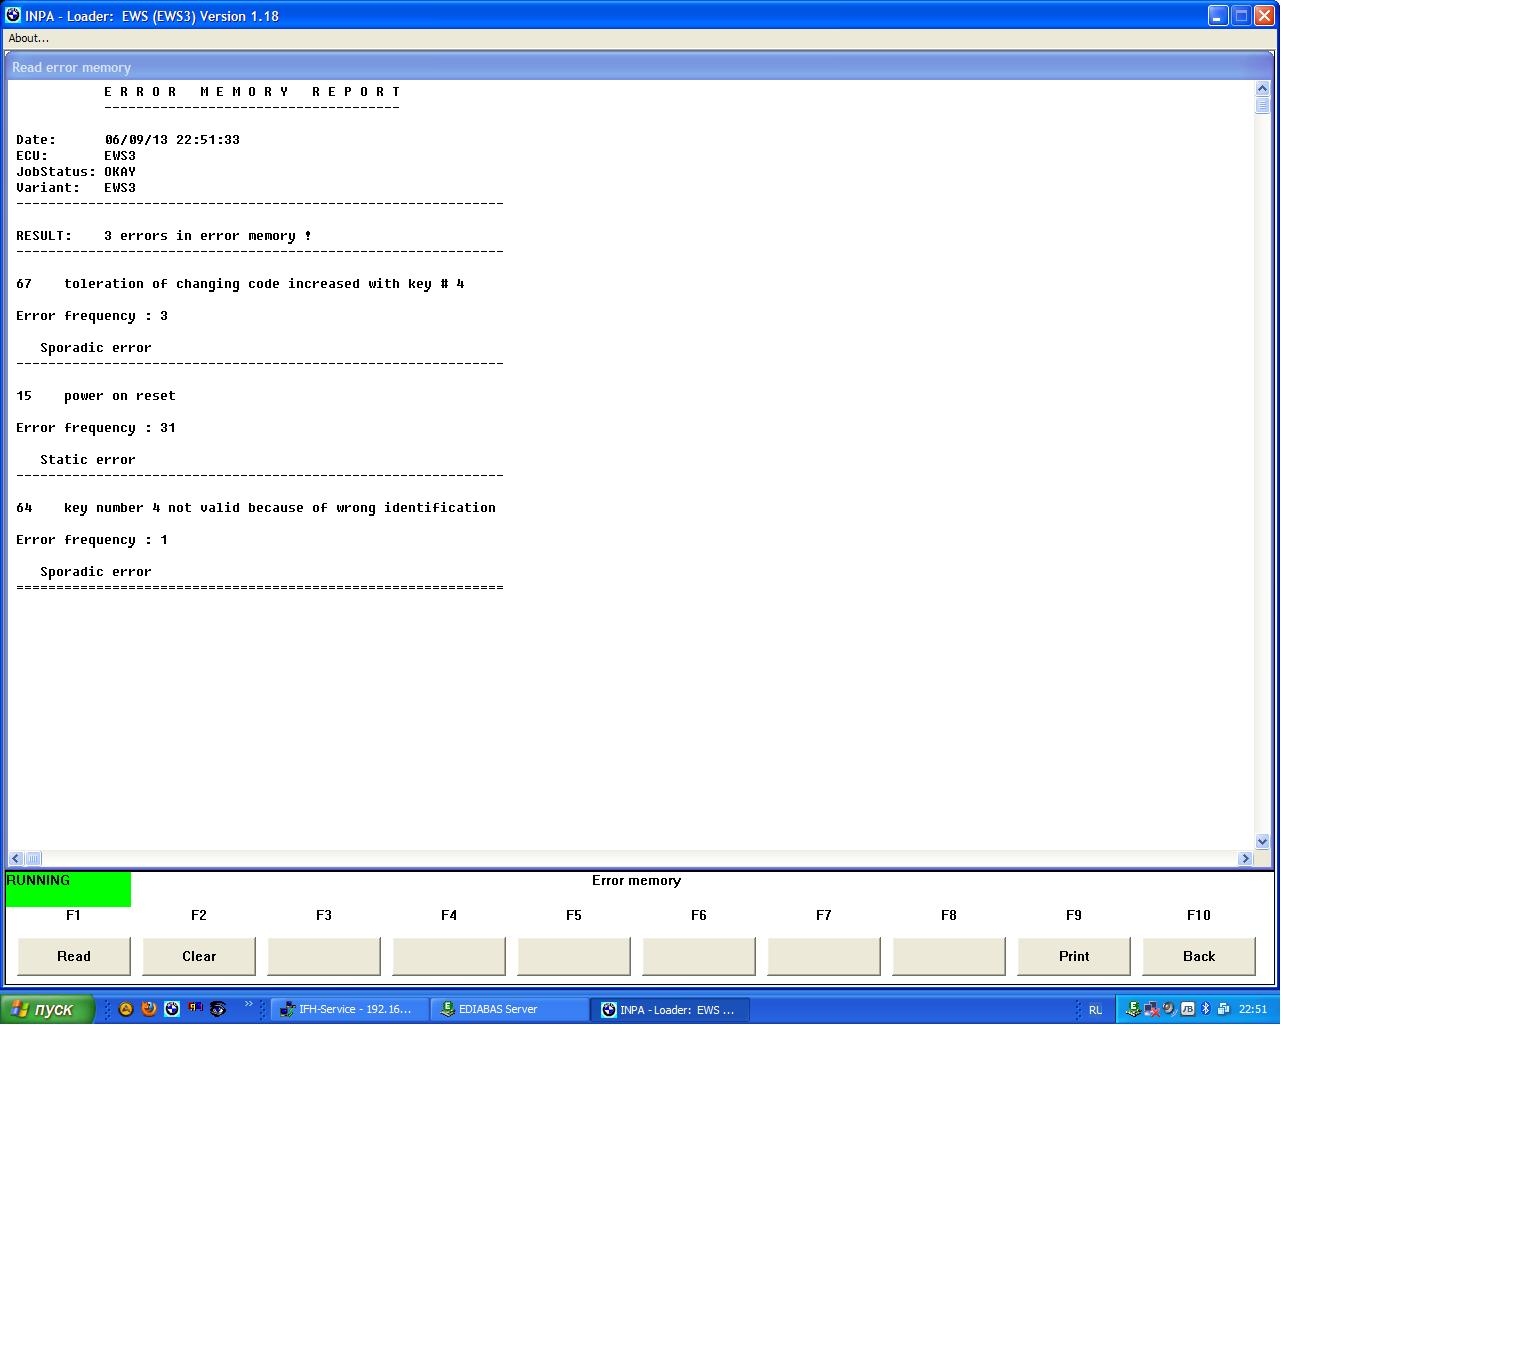Open RL language selector in taskbar
The image size is (1536, 1350).
1095,1010
